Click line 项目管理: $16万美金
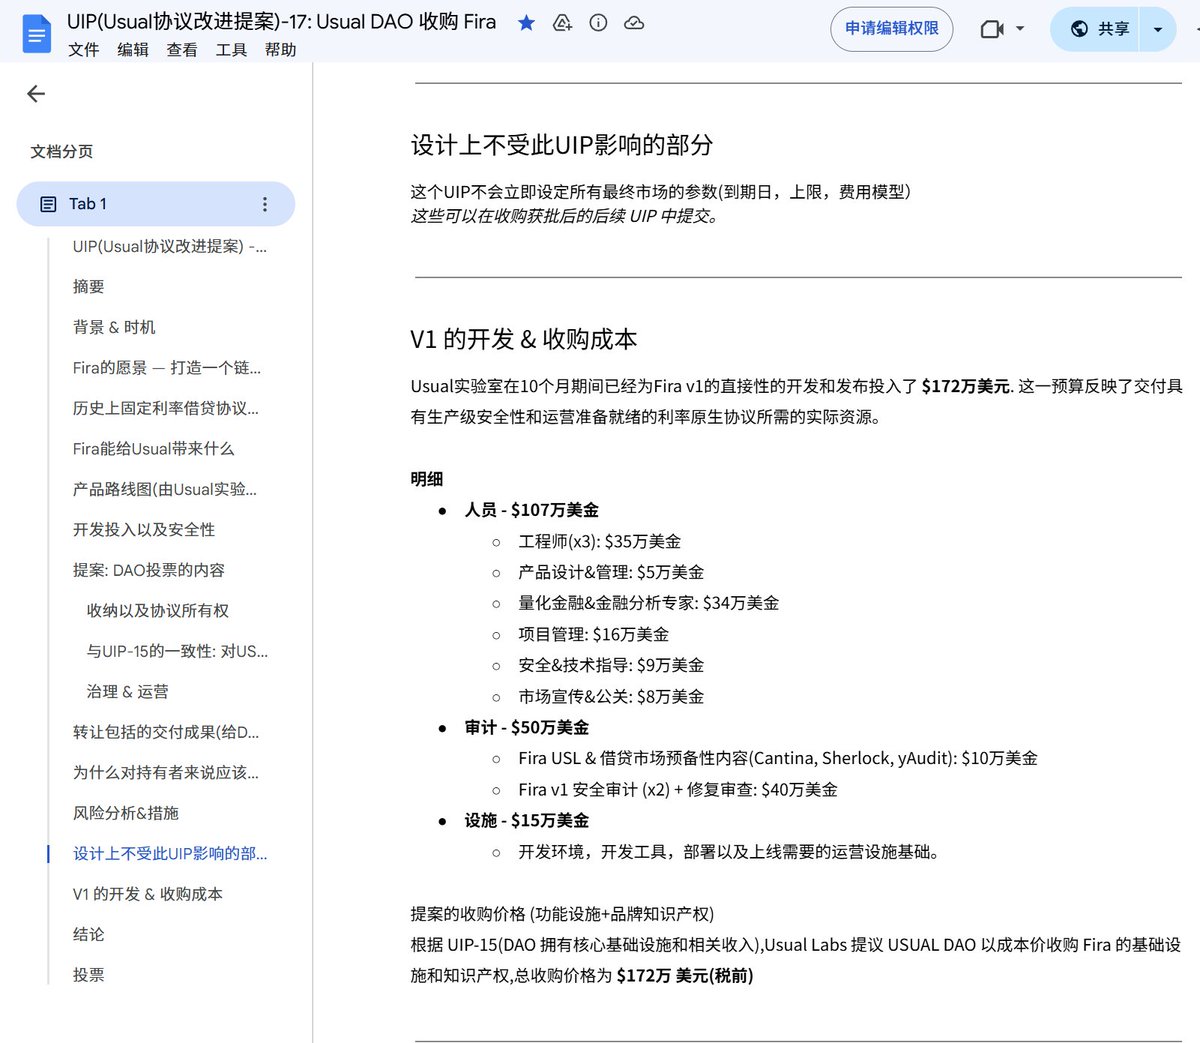Image resolution: width=1200 pixels, height=1043 pixels. point(594,634)
